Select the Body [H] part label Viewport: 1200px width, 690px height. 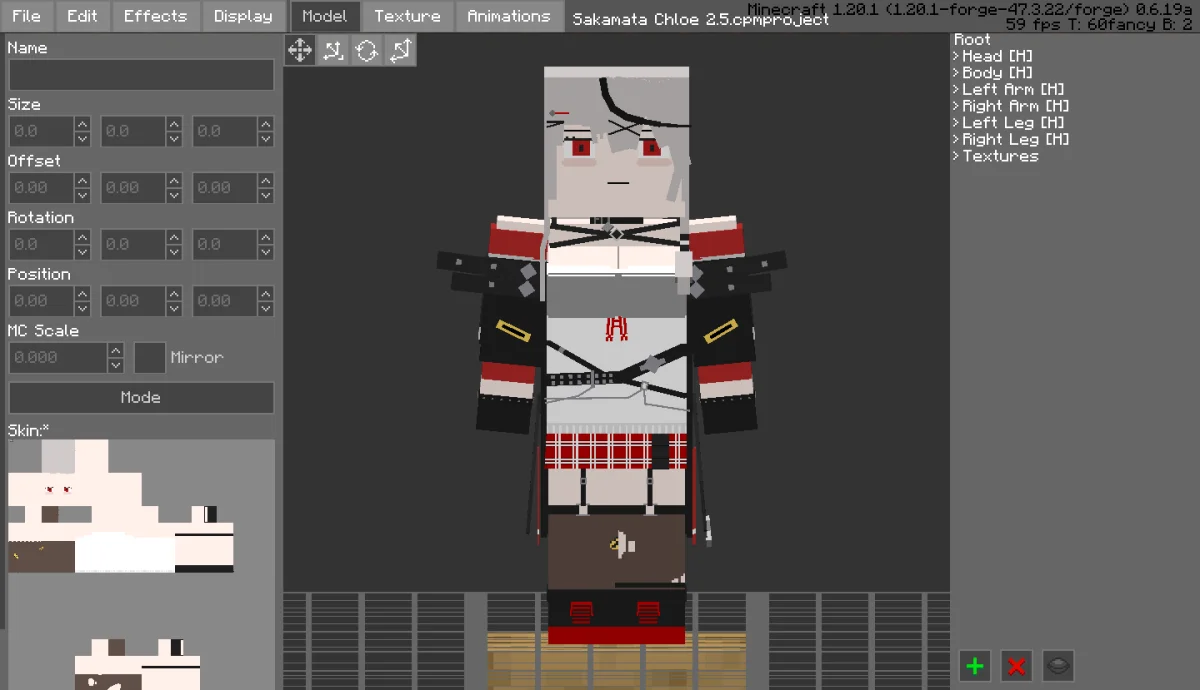(998, 73)
